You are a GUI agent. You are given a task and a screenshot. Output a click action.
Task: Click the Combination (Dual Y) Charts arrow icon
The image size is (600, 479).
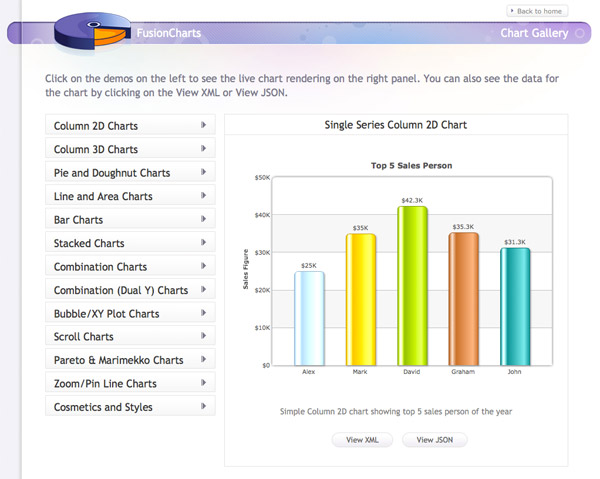204,290
